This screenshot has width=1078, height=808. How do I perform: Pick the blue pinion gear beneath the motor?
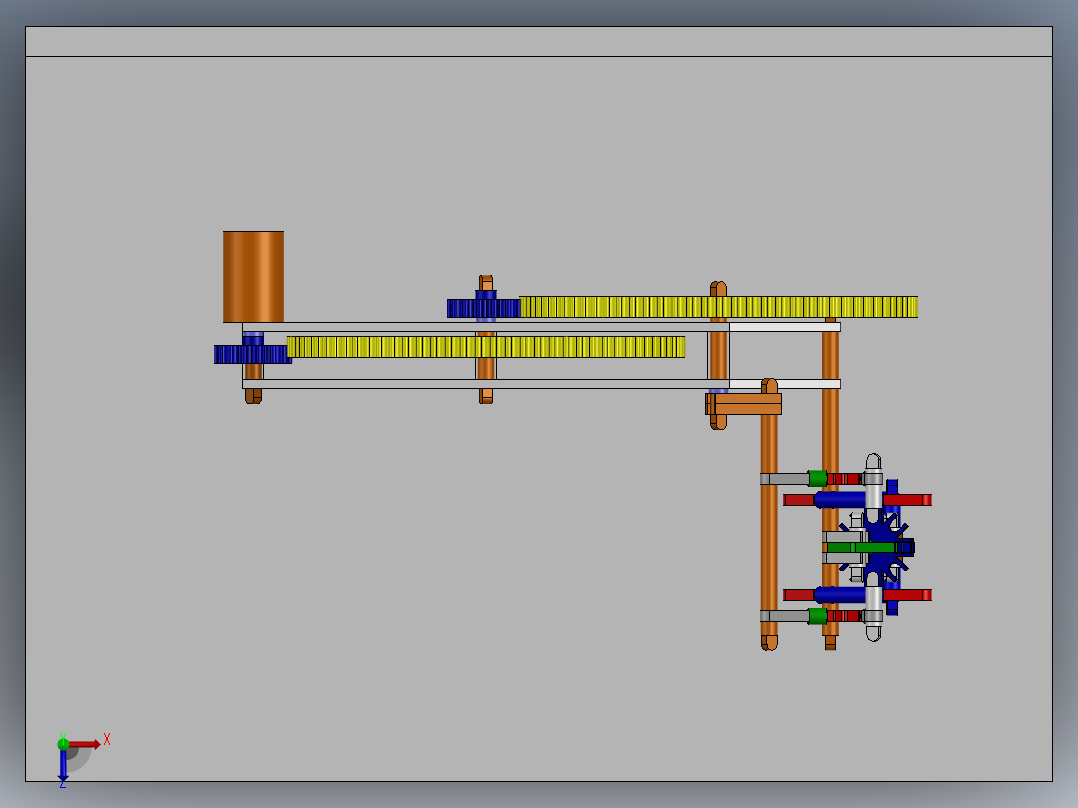point(252,354)
